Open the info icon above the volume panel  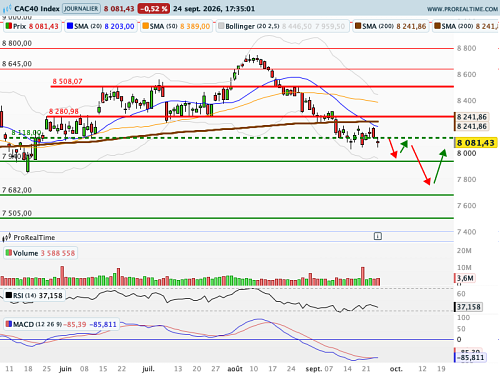(x=378, y=236)
